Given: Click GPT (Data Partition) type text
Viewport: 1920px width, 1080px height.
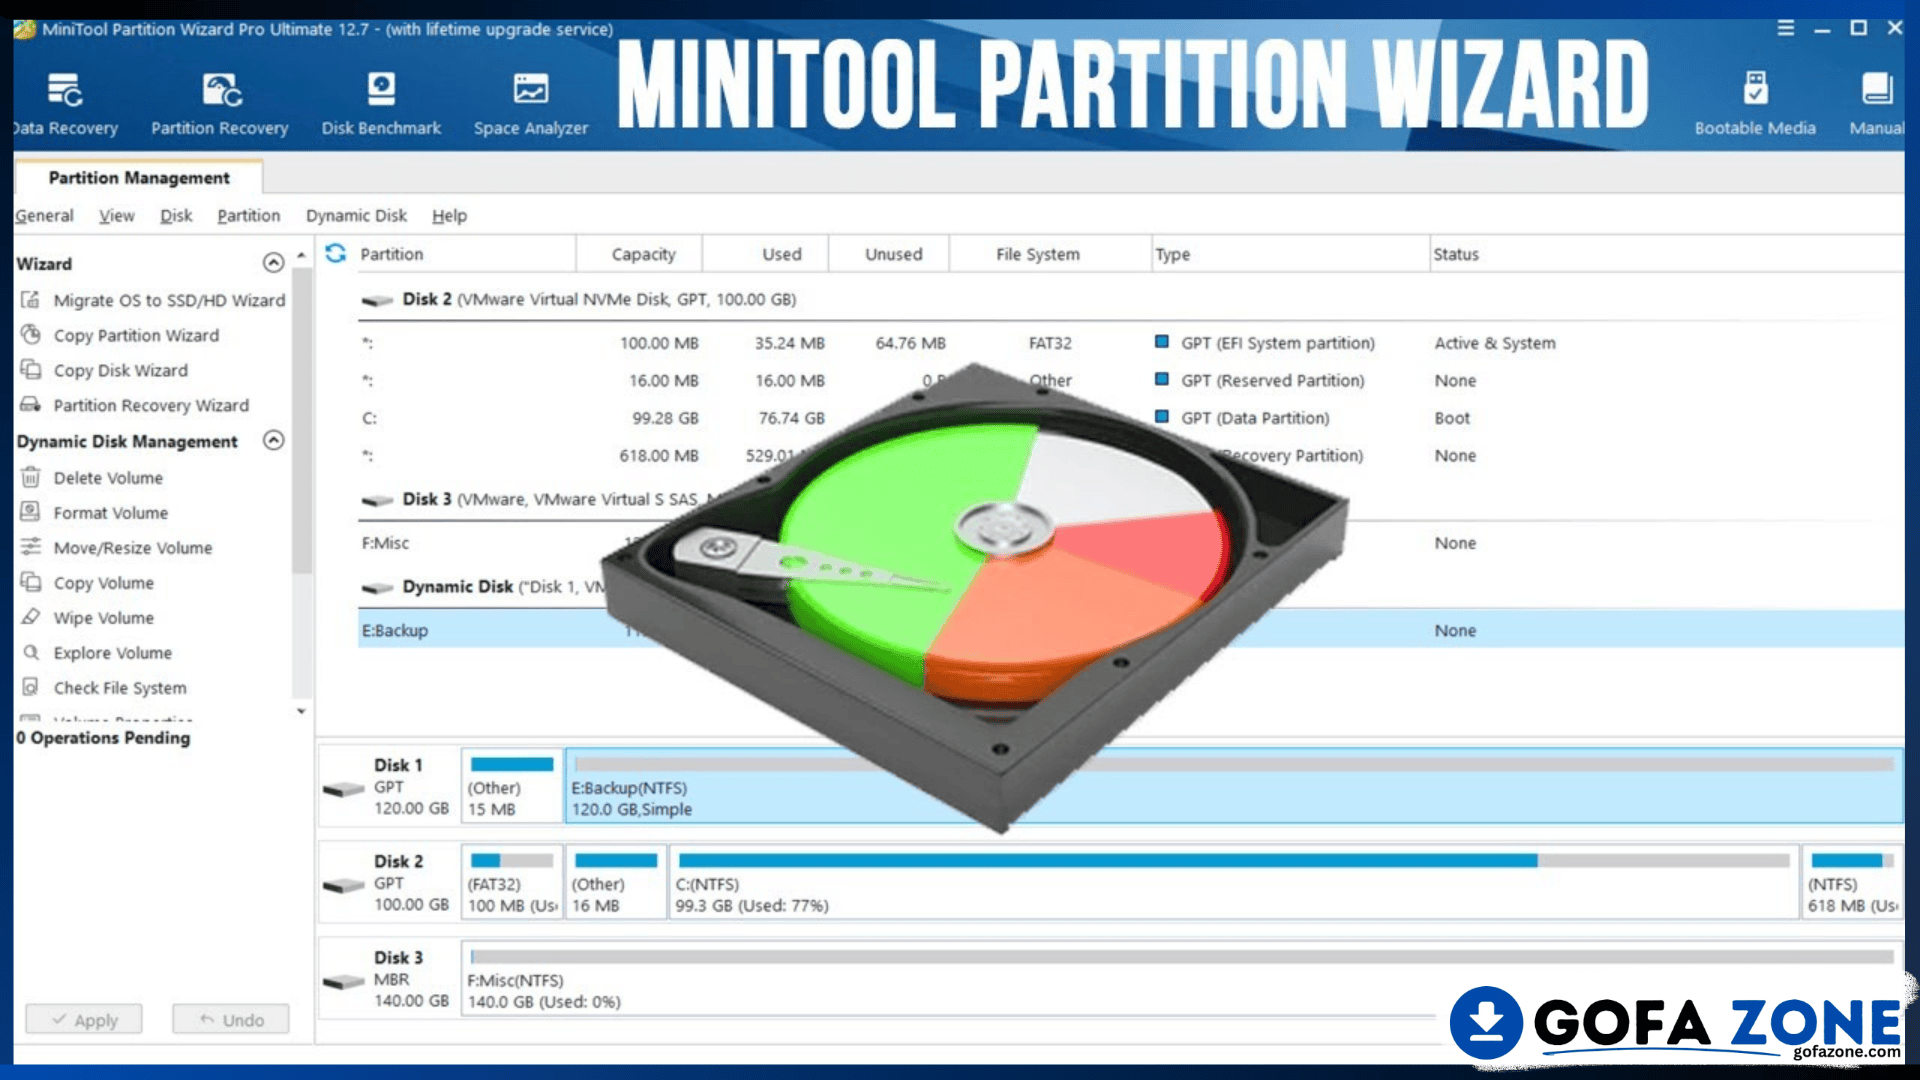Looking at the screenshot, I should (1255, 418).
